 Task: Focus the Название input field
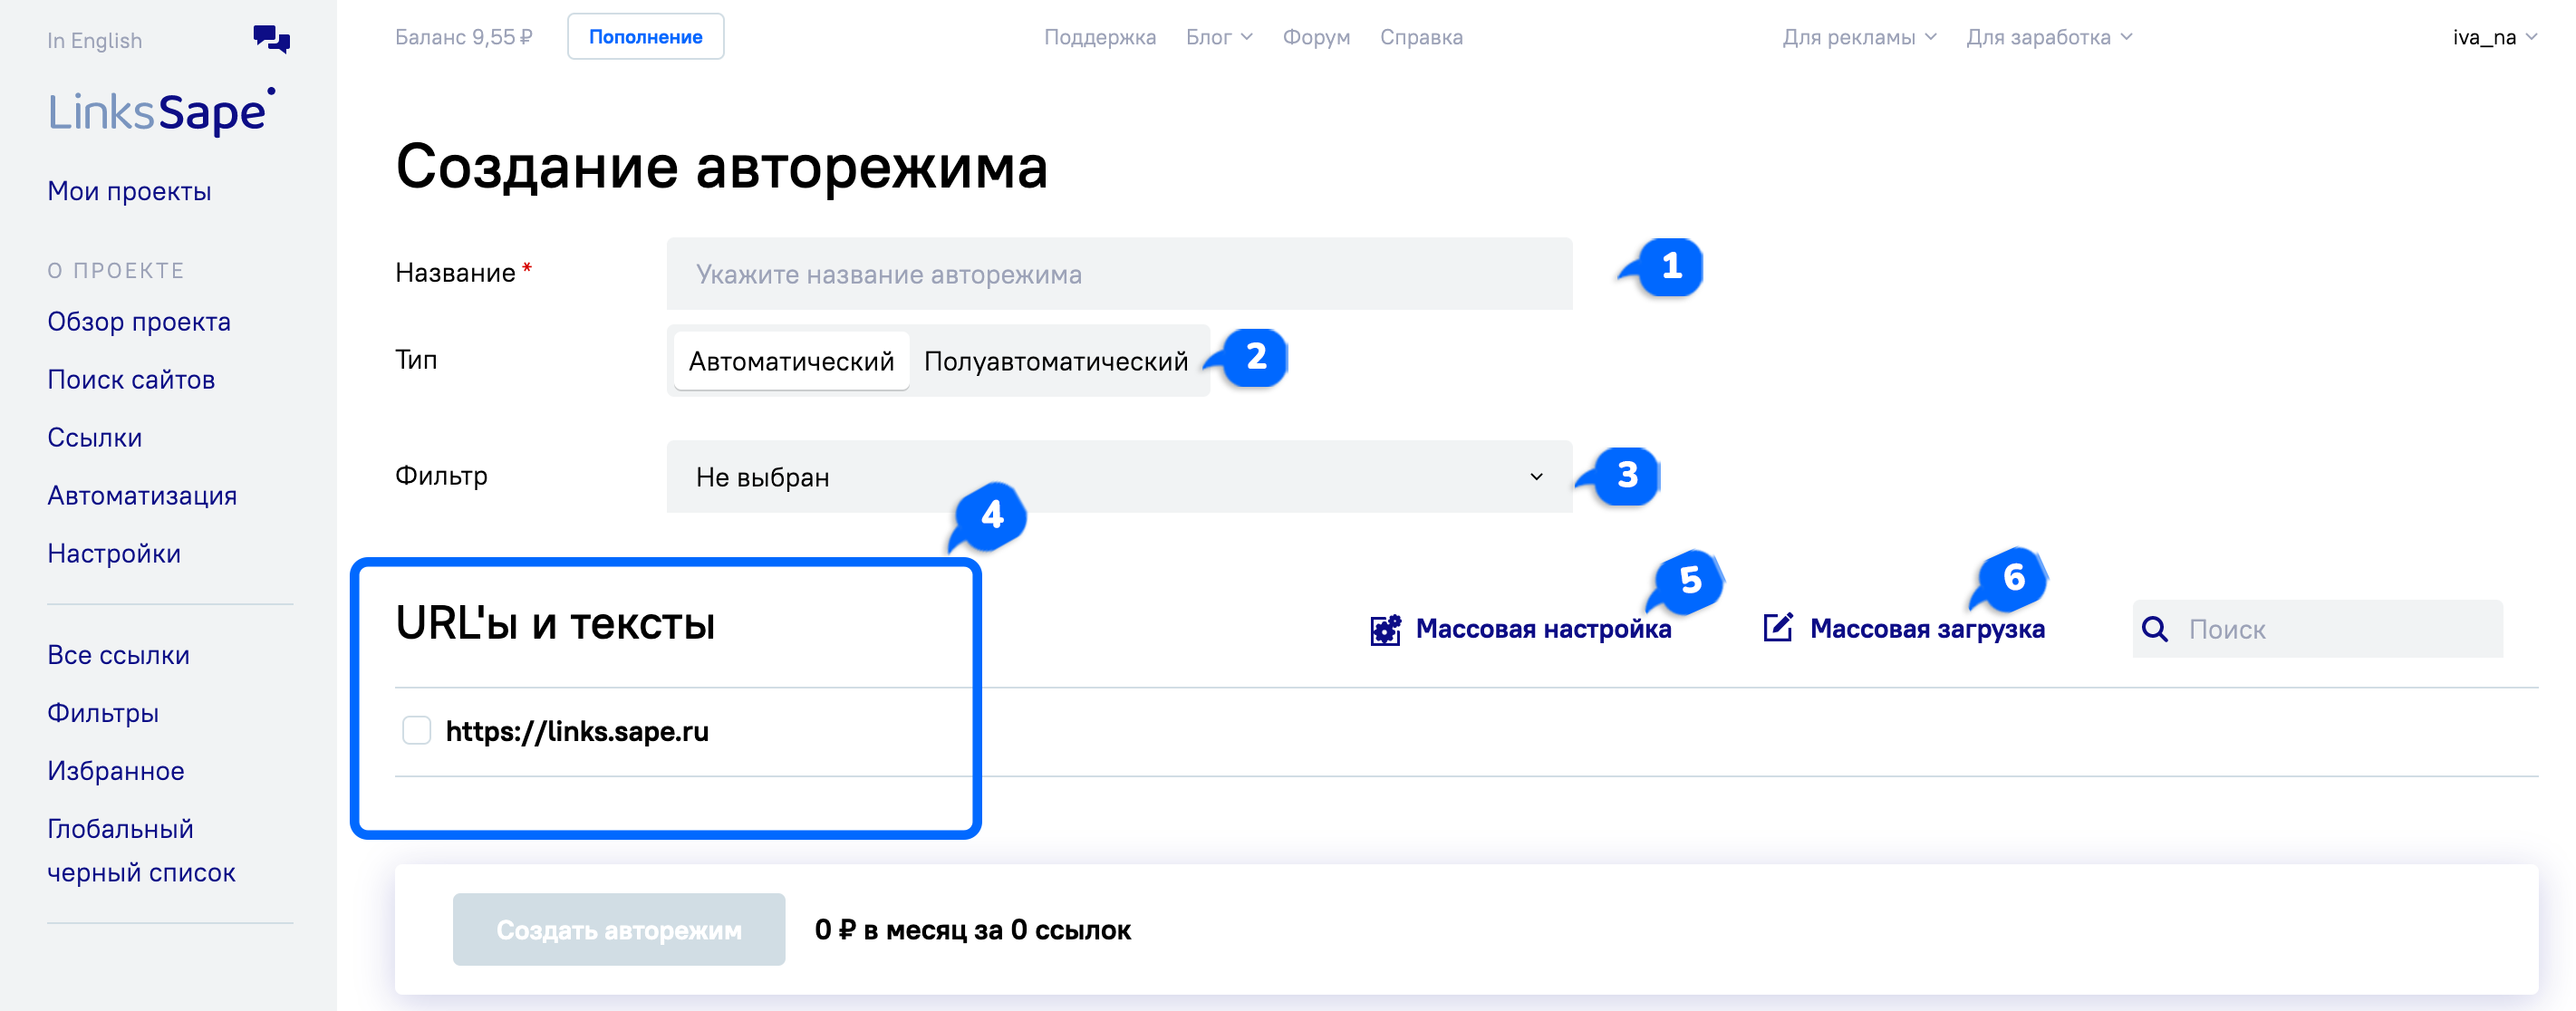click(x=1119, y=273)
